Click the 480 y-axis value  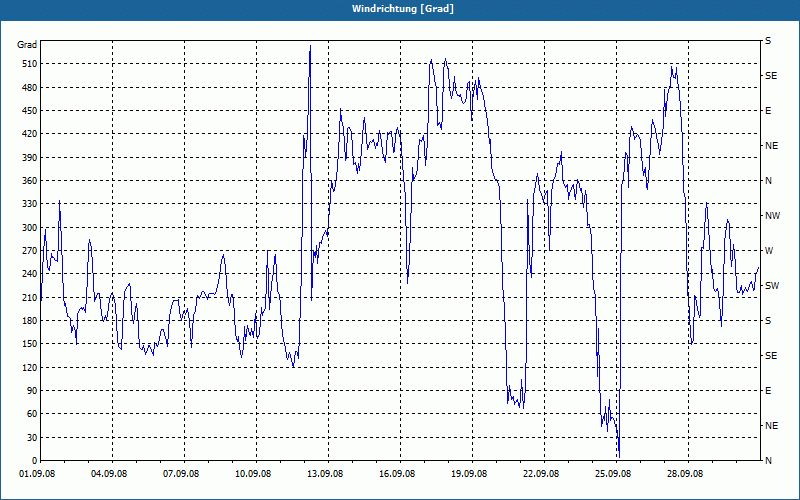tap(30, 88)
